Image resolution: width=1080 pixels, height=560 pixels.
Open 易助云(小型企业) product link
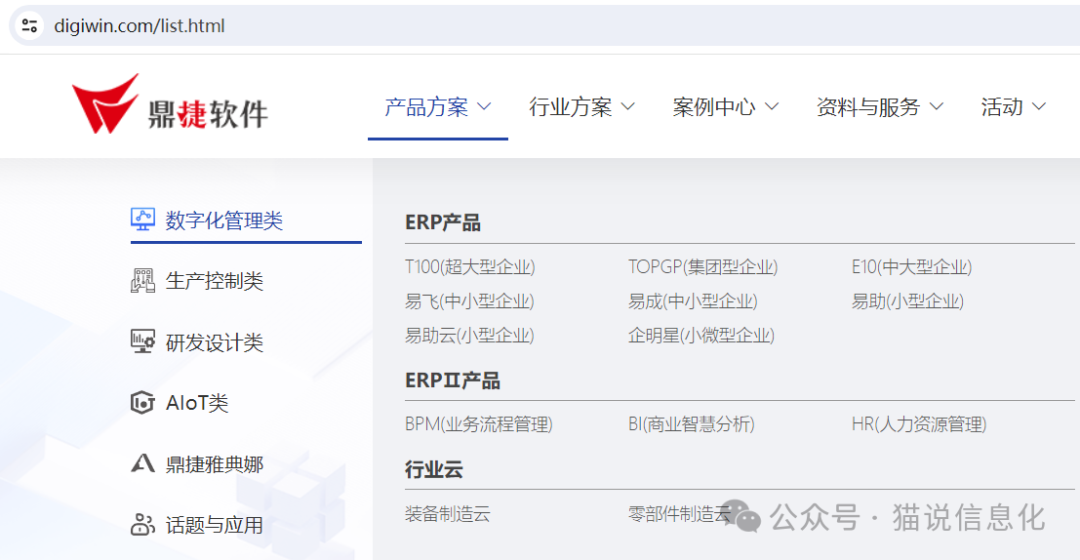[469, 336]
